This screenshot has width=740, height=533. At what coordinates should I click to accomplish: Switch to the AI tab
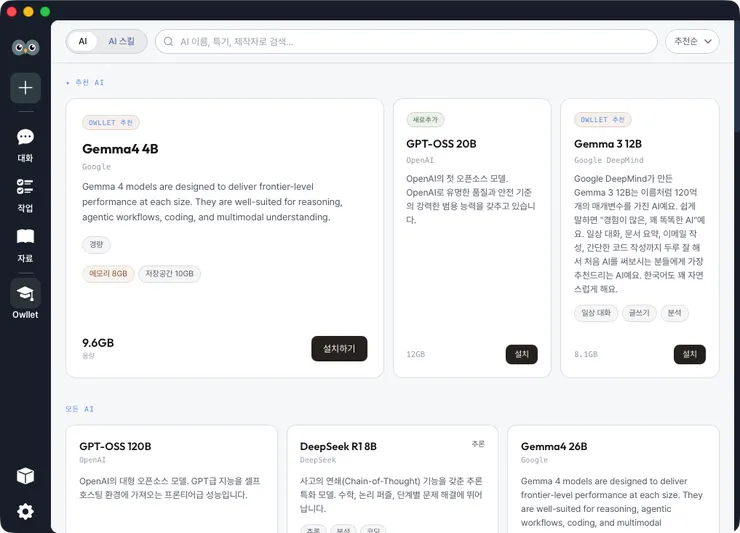pos(83,42)
